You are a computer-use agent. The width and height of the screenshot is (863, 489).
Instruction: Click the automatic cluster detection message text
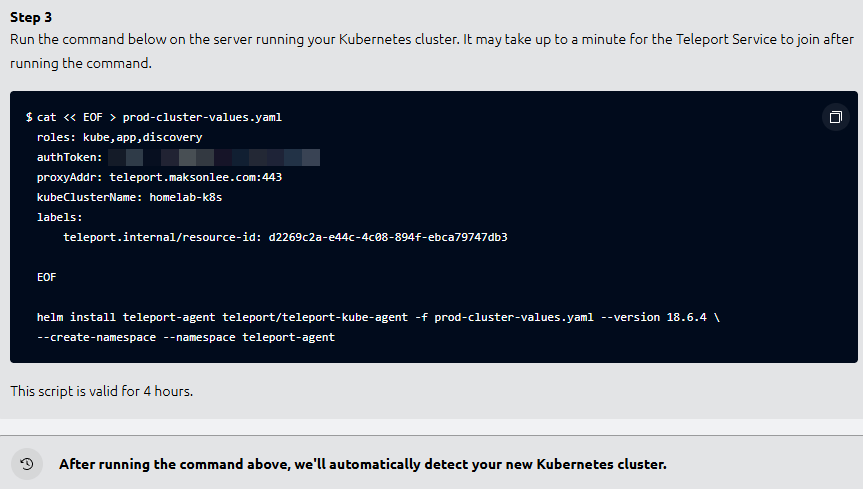[x=362, y=464]
